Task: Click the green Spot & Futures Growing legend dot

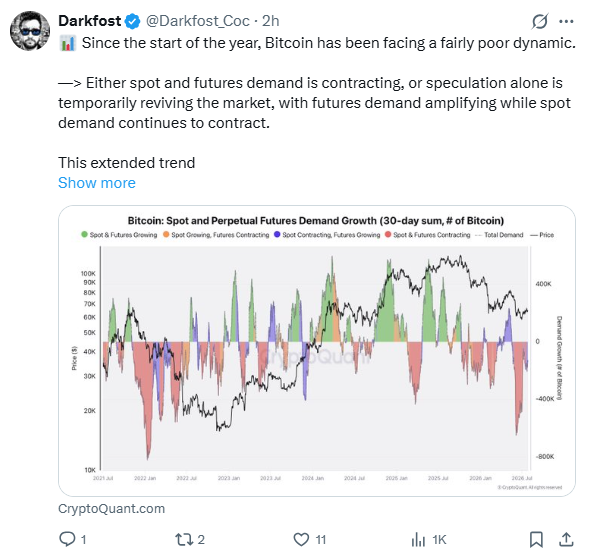Action: coord(85,234)
